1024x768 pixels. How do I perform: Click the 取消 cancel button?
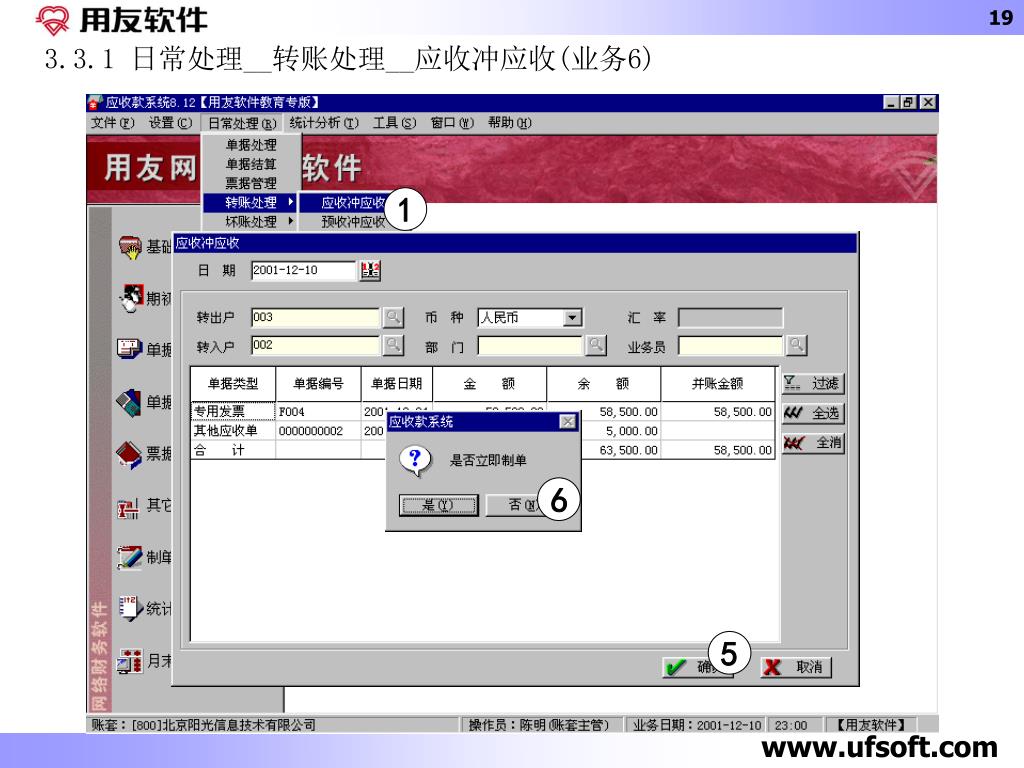coord(796,667)
